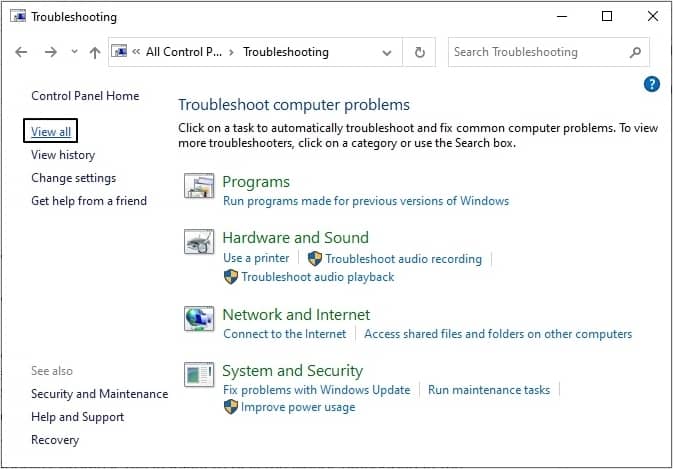Viewport: 673px width, 469px height.
Task: Open the Programs category heading
Action: pyautogui.click(x=256, y=182)
